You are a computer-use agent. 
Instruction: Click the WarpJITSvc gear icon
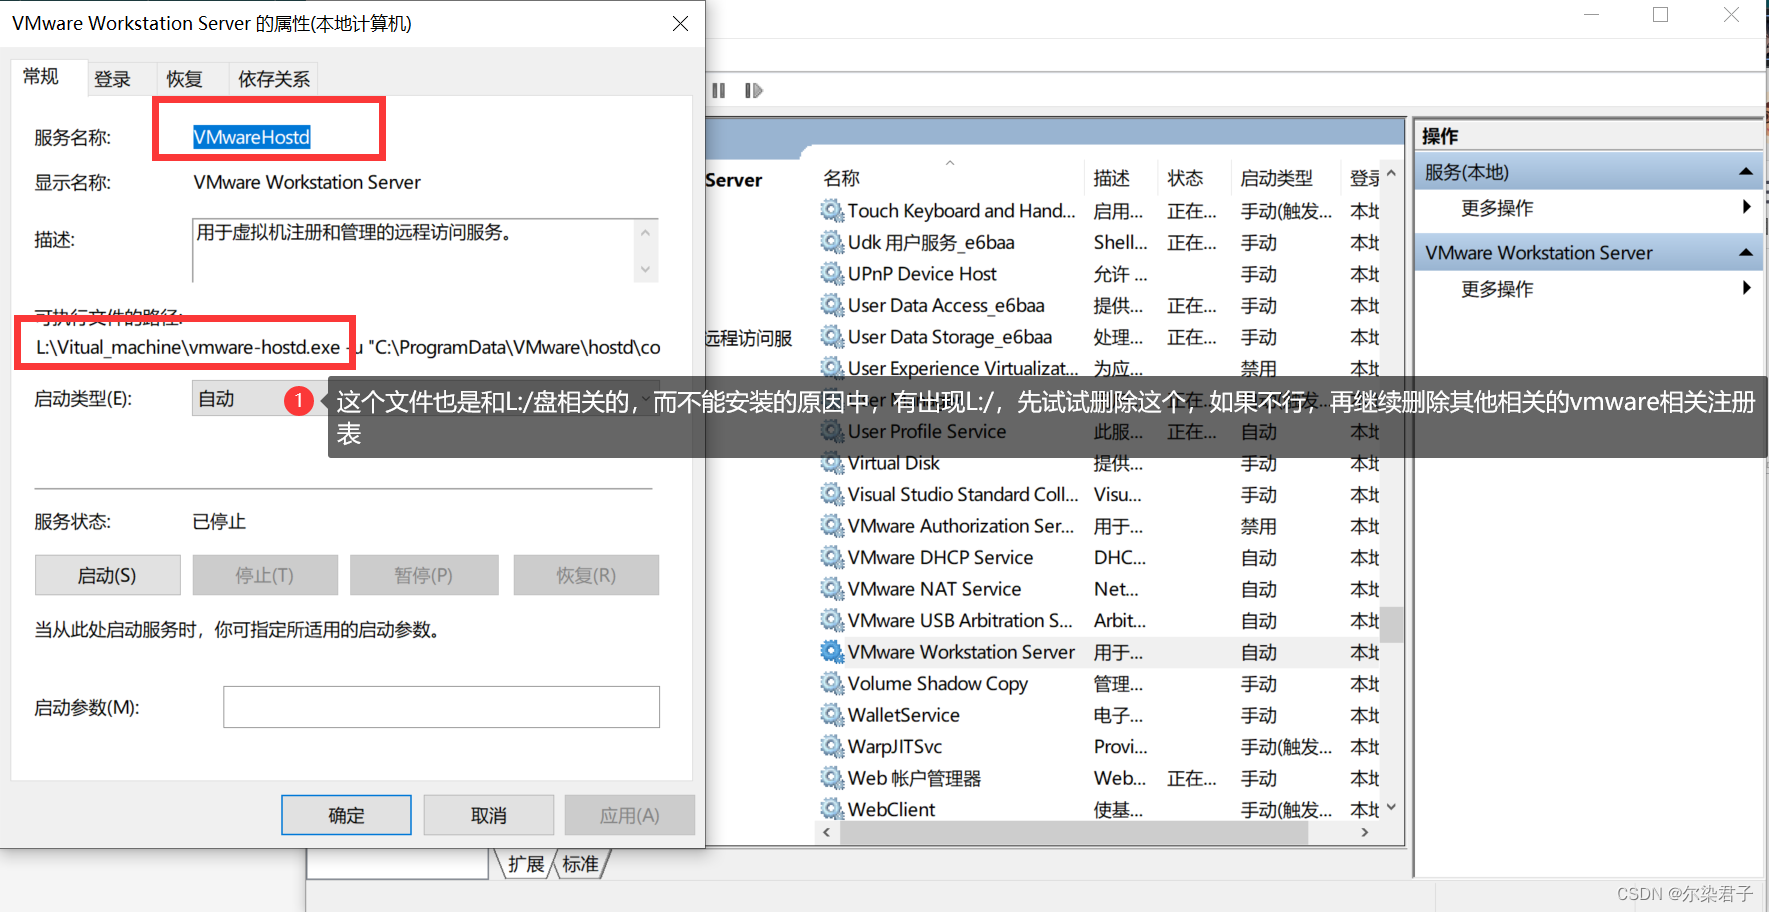pyautogui.click(x=832, y=747)
